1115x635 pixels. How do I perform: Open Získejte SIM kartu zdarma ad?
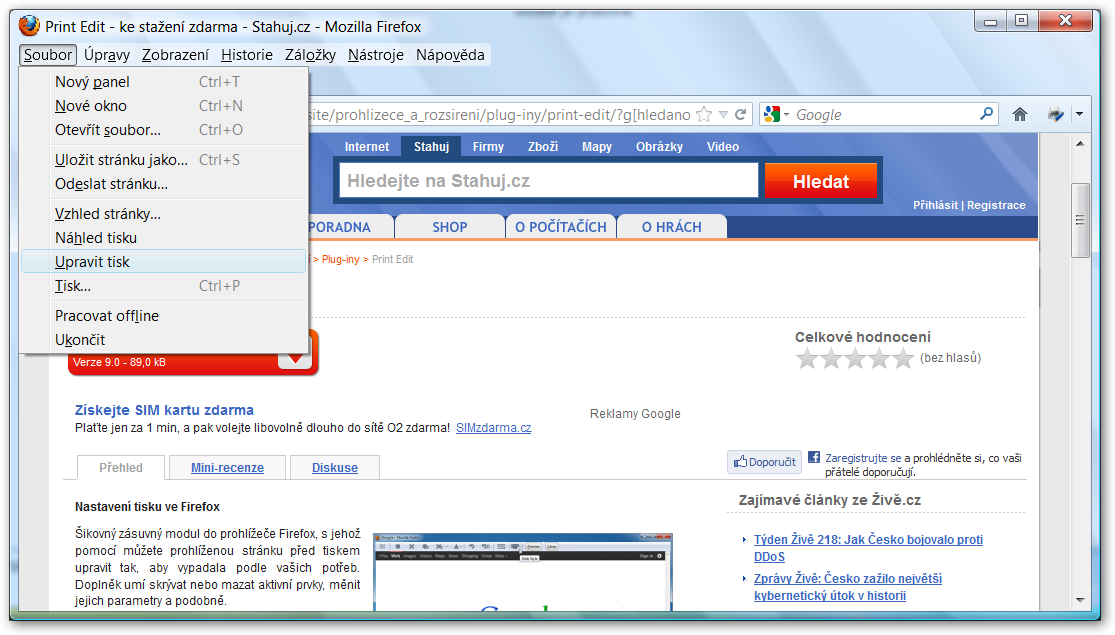click(x=164, y=410)
